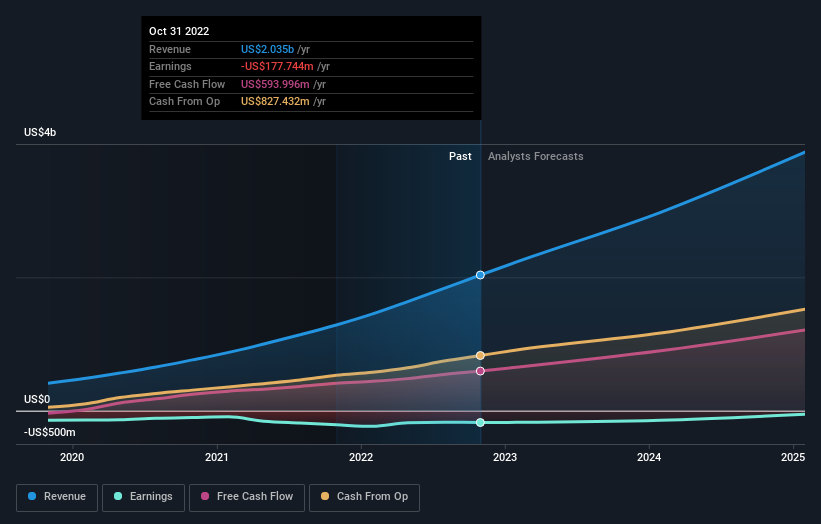821x524 pixels.
Task: Click the 2021 x-axis label
Action: pyautogui.click(x=216, y=457)
